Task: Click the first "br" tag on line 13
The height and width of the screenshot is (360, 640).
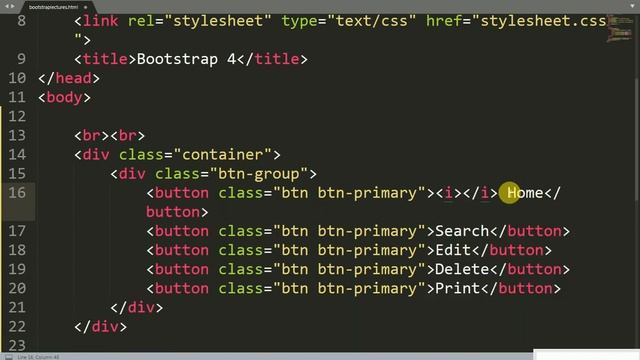Action: click(x=91, y=136)
